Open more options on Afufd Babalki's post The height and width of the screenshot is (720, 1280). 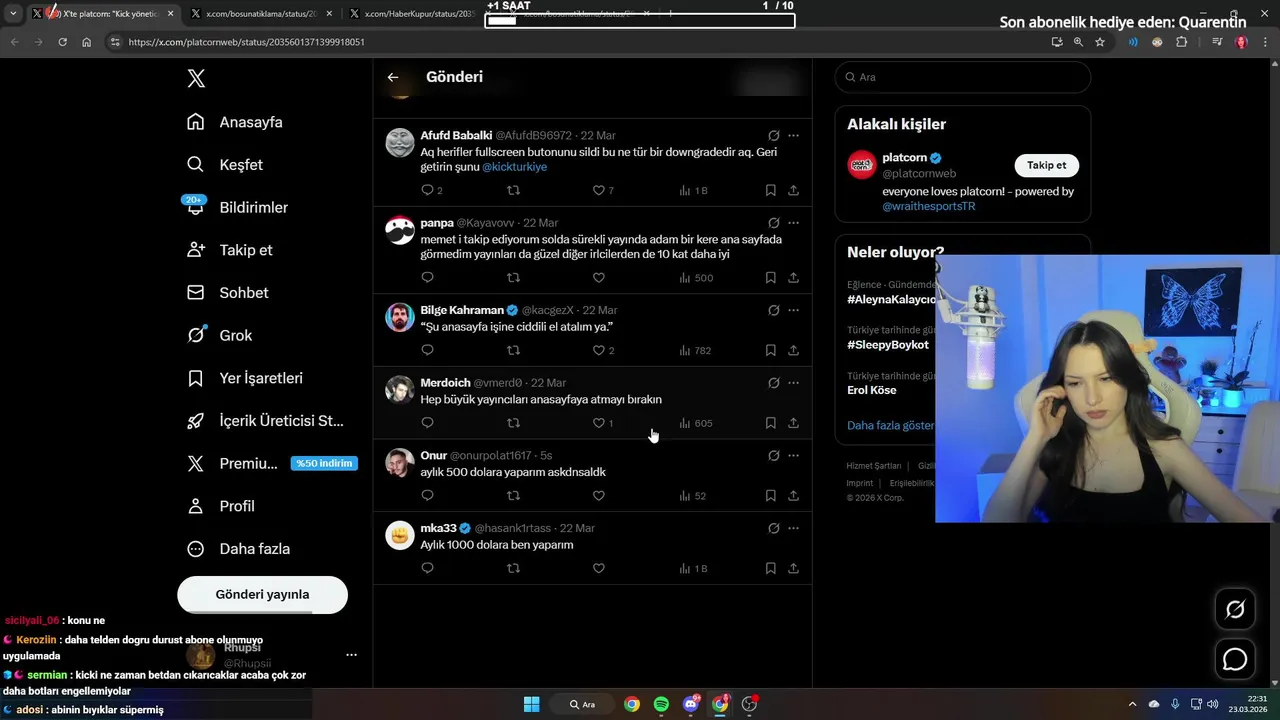[x=793, y=135]
